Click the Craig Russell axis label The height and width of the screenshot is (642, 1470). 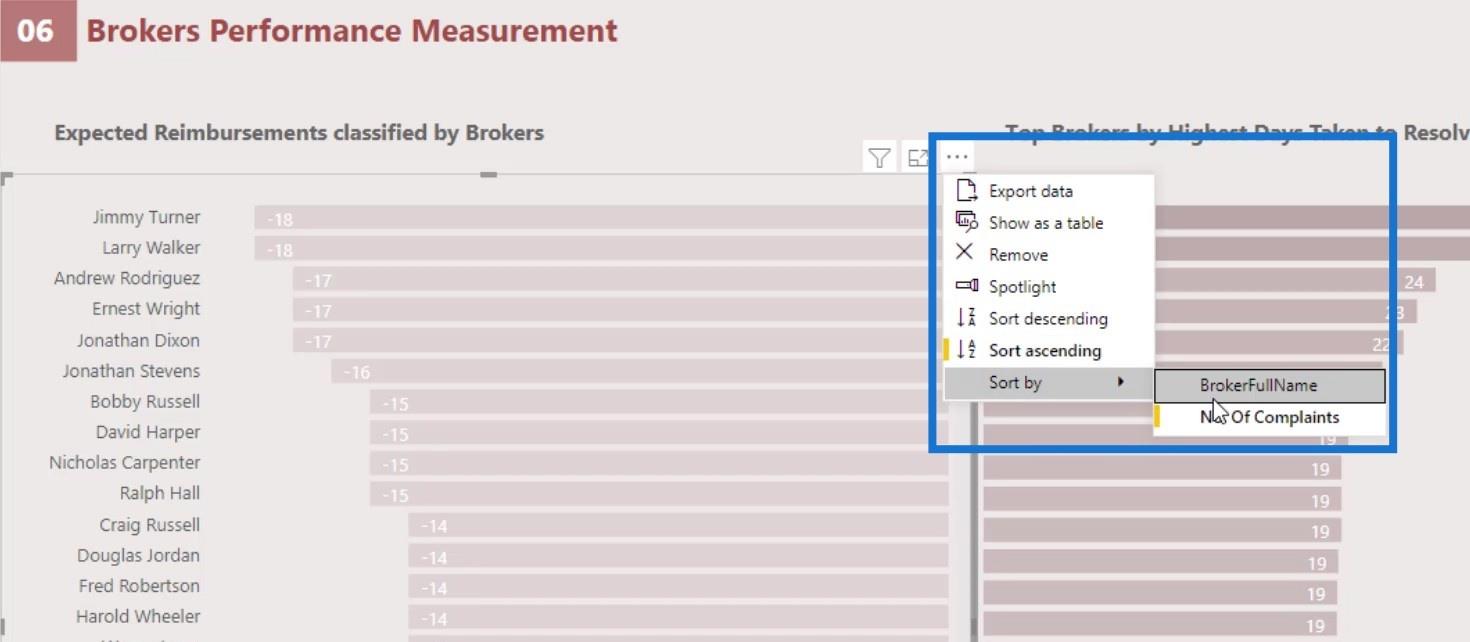point(149,525)
